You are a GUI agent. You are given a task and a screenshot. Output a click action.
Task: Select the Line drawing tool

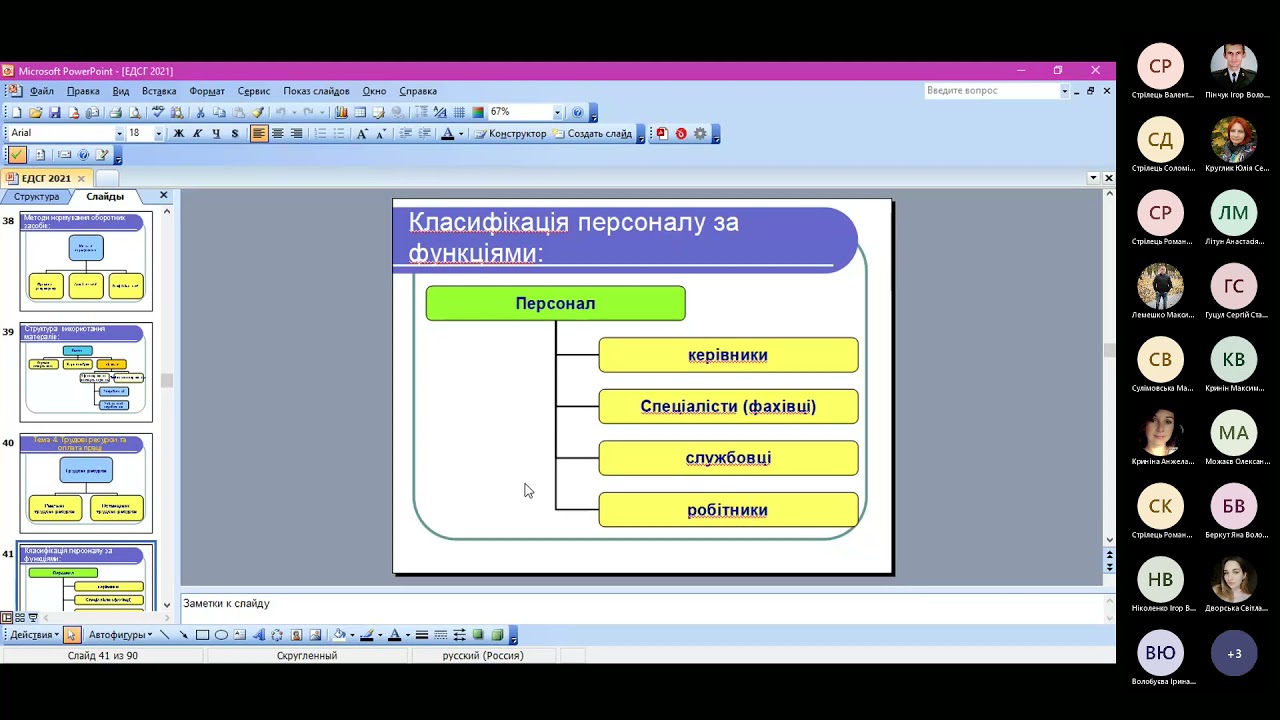(164, 635)
